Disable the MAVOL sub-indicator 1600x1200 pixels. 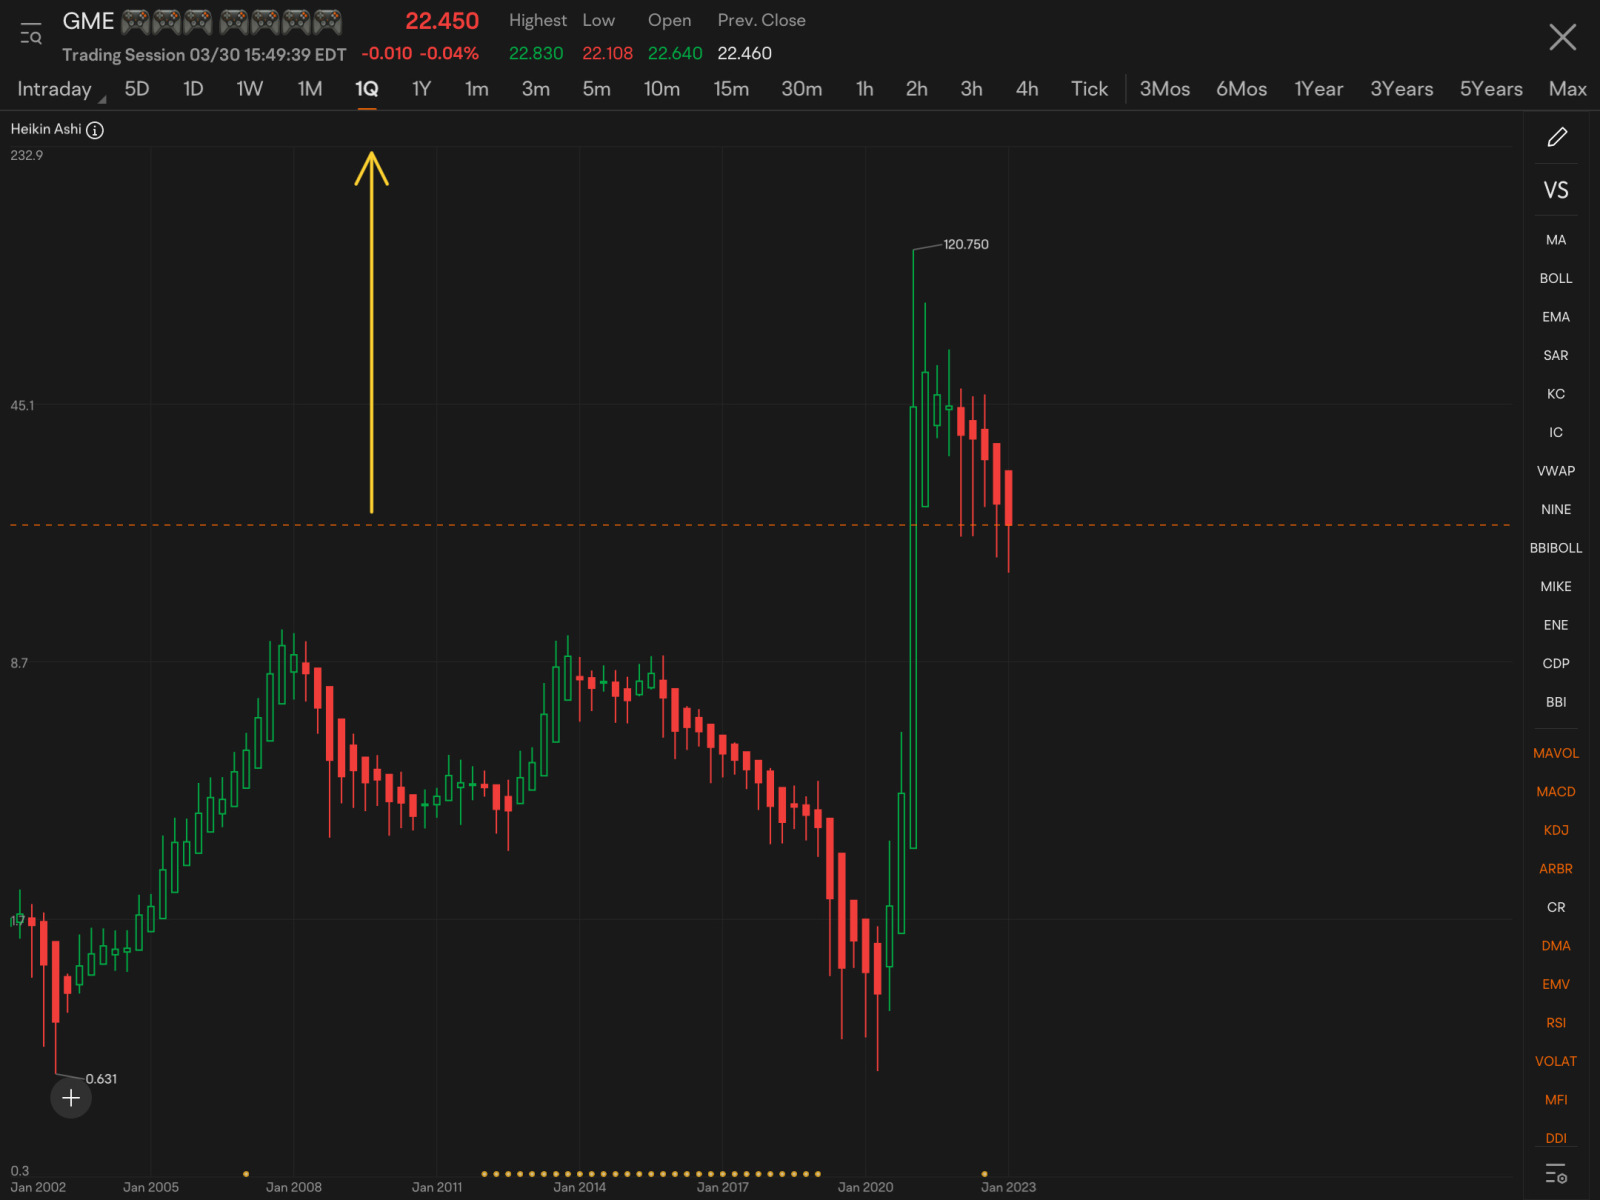tap(1556, 753)
